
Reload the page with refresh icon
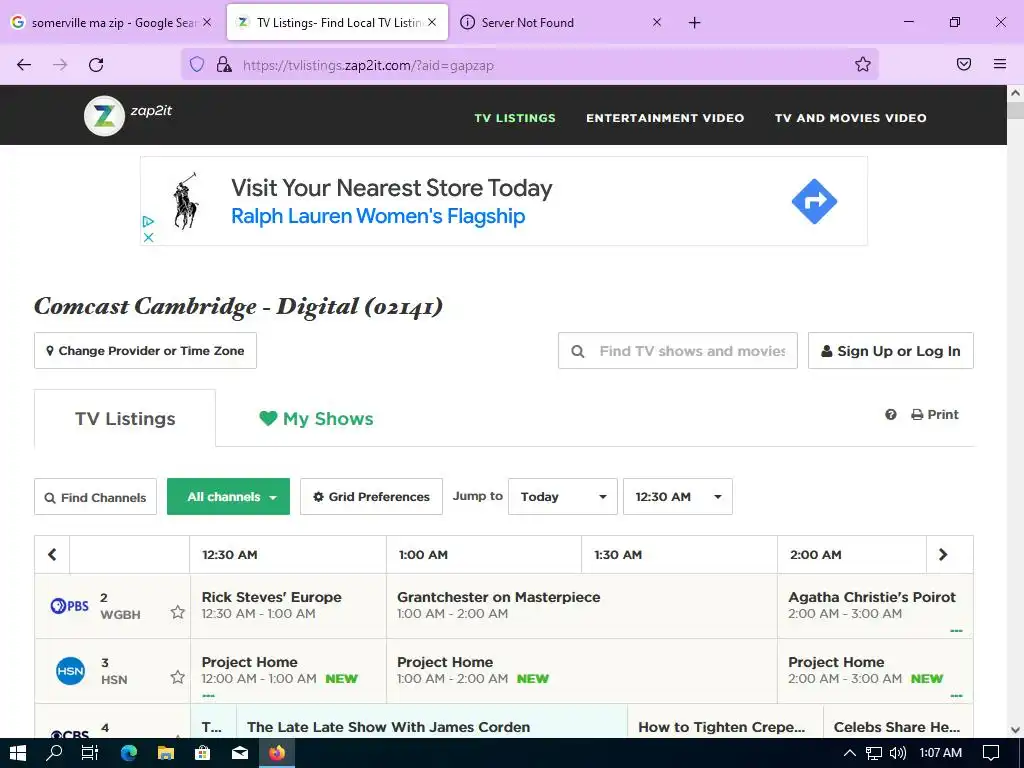pos(96,65)
